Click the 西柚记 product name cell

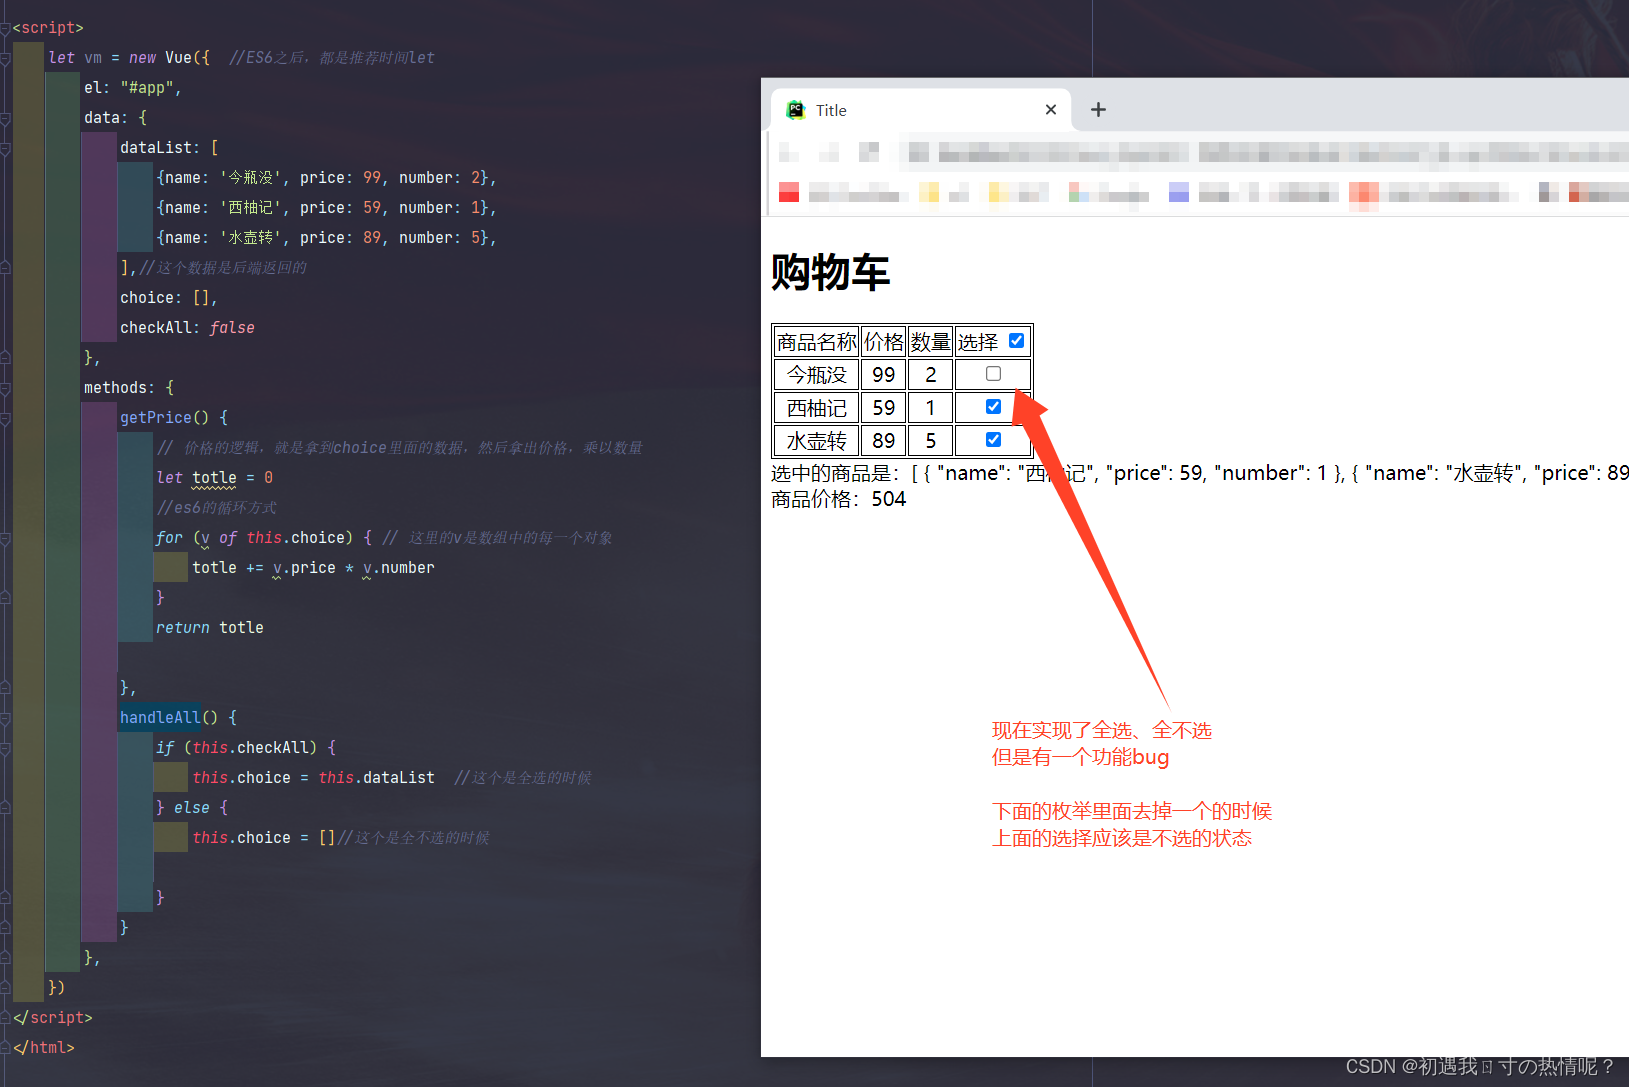pyautogui.click(x=817, y=408)
